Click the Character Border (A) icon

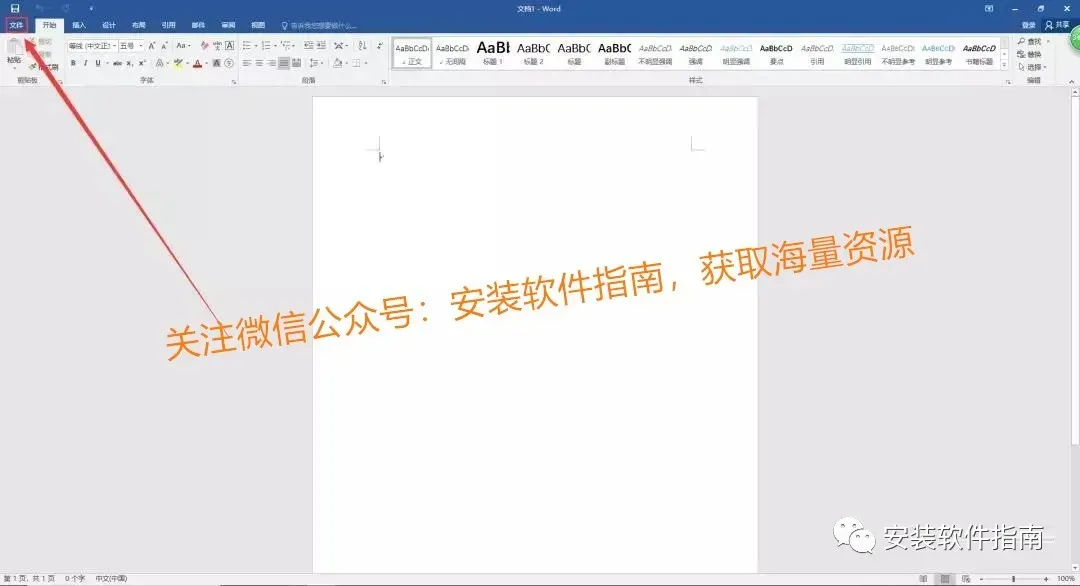coord(229,45)
